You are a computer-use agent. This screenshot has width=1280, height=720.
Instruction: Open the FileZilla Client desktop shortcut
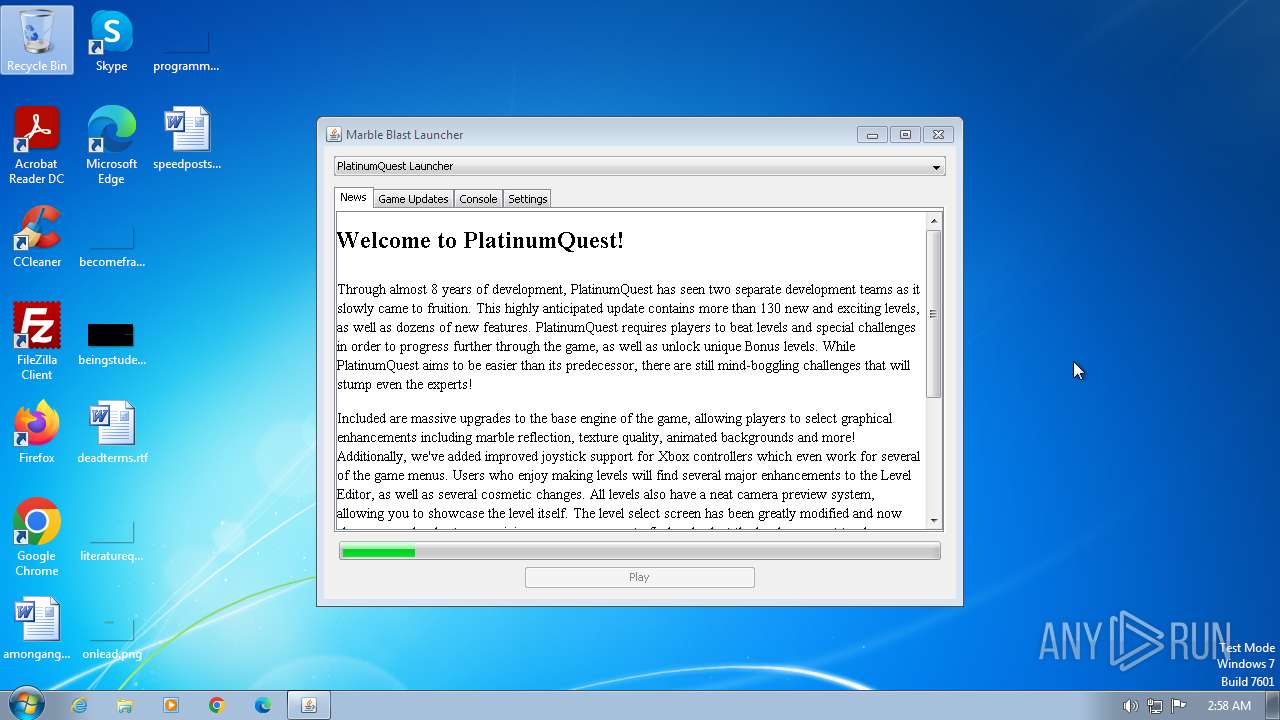click(x=37, y=341)
